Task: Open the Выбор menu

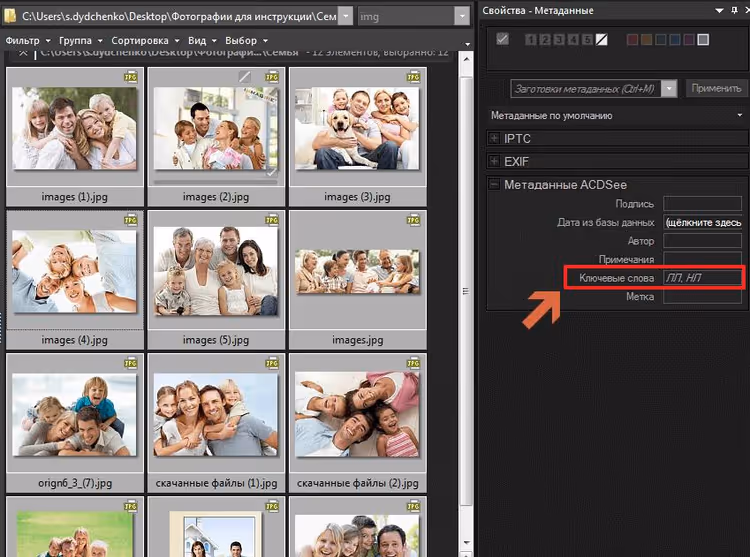Action: pyautogui.click(x=246, y=41)
